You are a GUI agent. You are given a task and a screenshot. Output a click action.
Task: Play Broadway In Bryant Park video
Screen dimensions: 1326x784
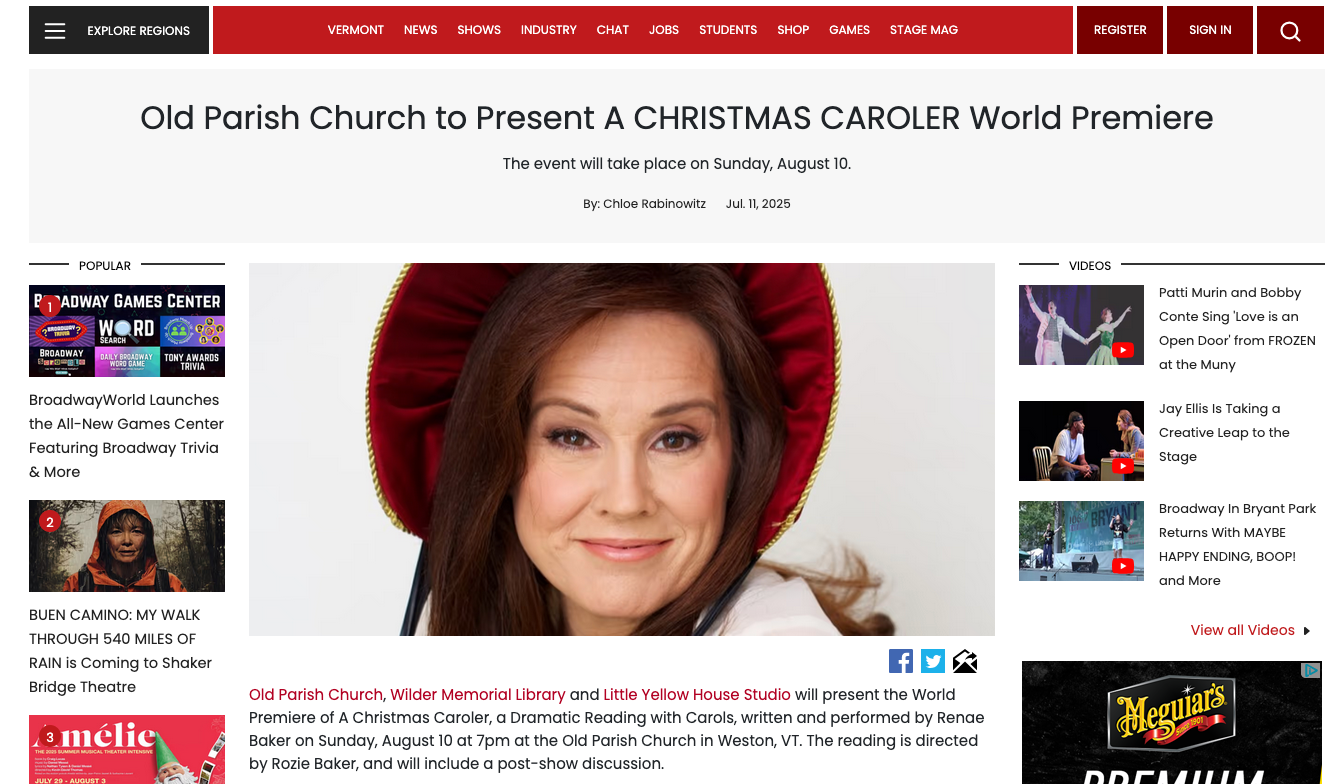tap(1081, 541)
